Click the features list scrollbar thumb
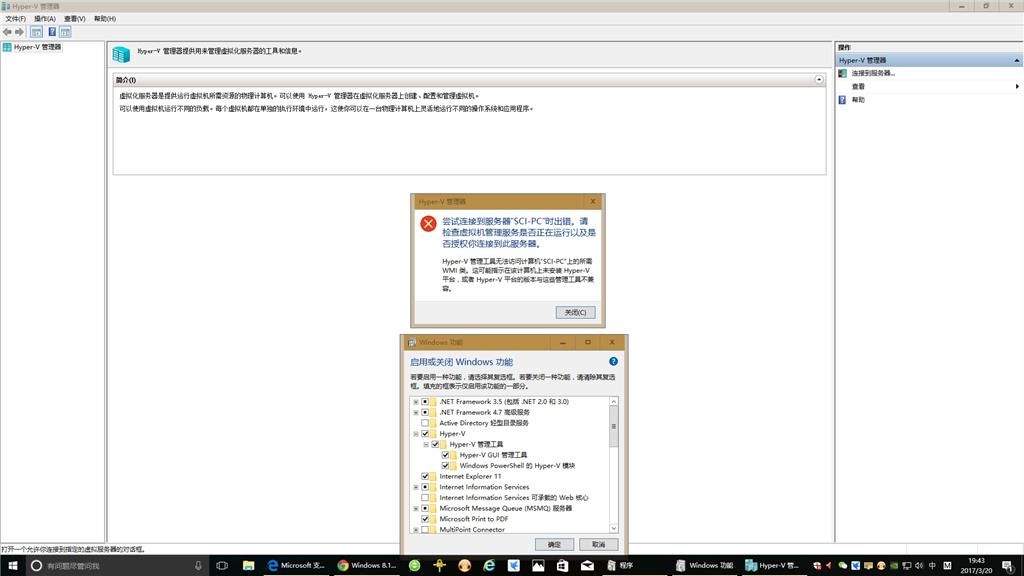This screenshot has width=1024, height=576. pos(613,426)
